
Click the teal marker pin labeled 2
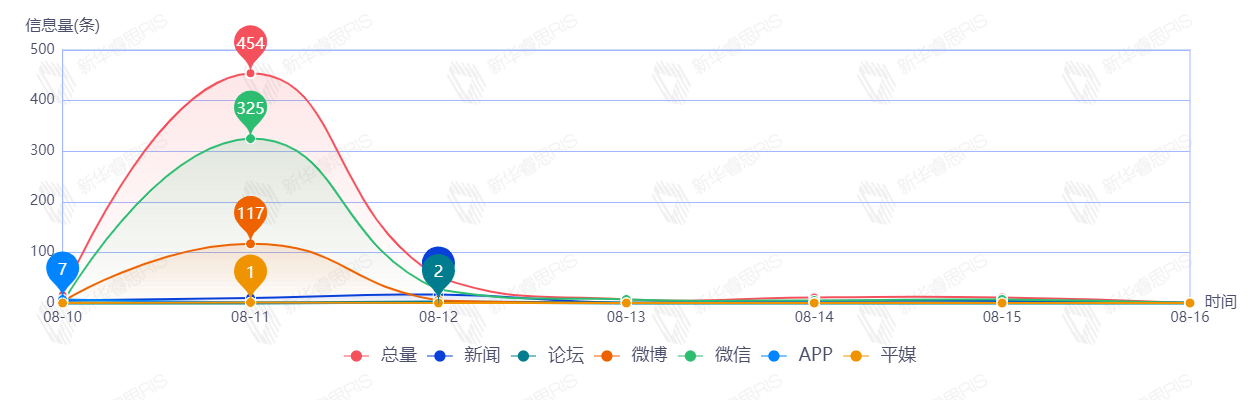click(438, 270)
